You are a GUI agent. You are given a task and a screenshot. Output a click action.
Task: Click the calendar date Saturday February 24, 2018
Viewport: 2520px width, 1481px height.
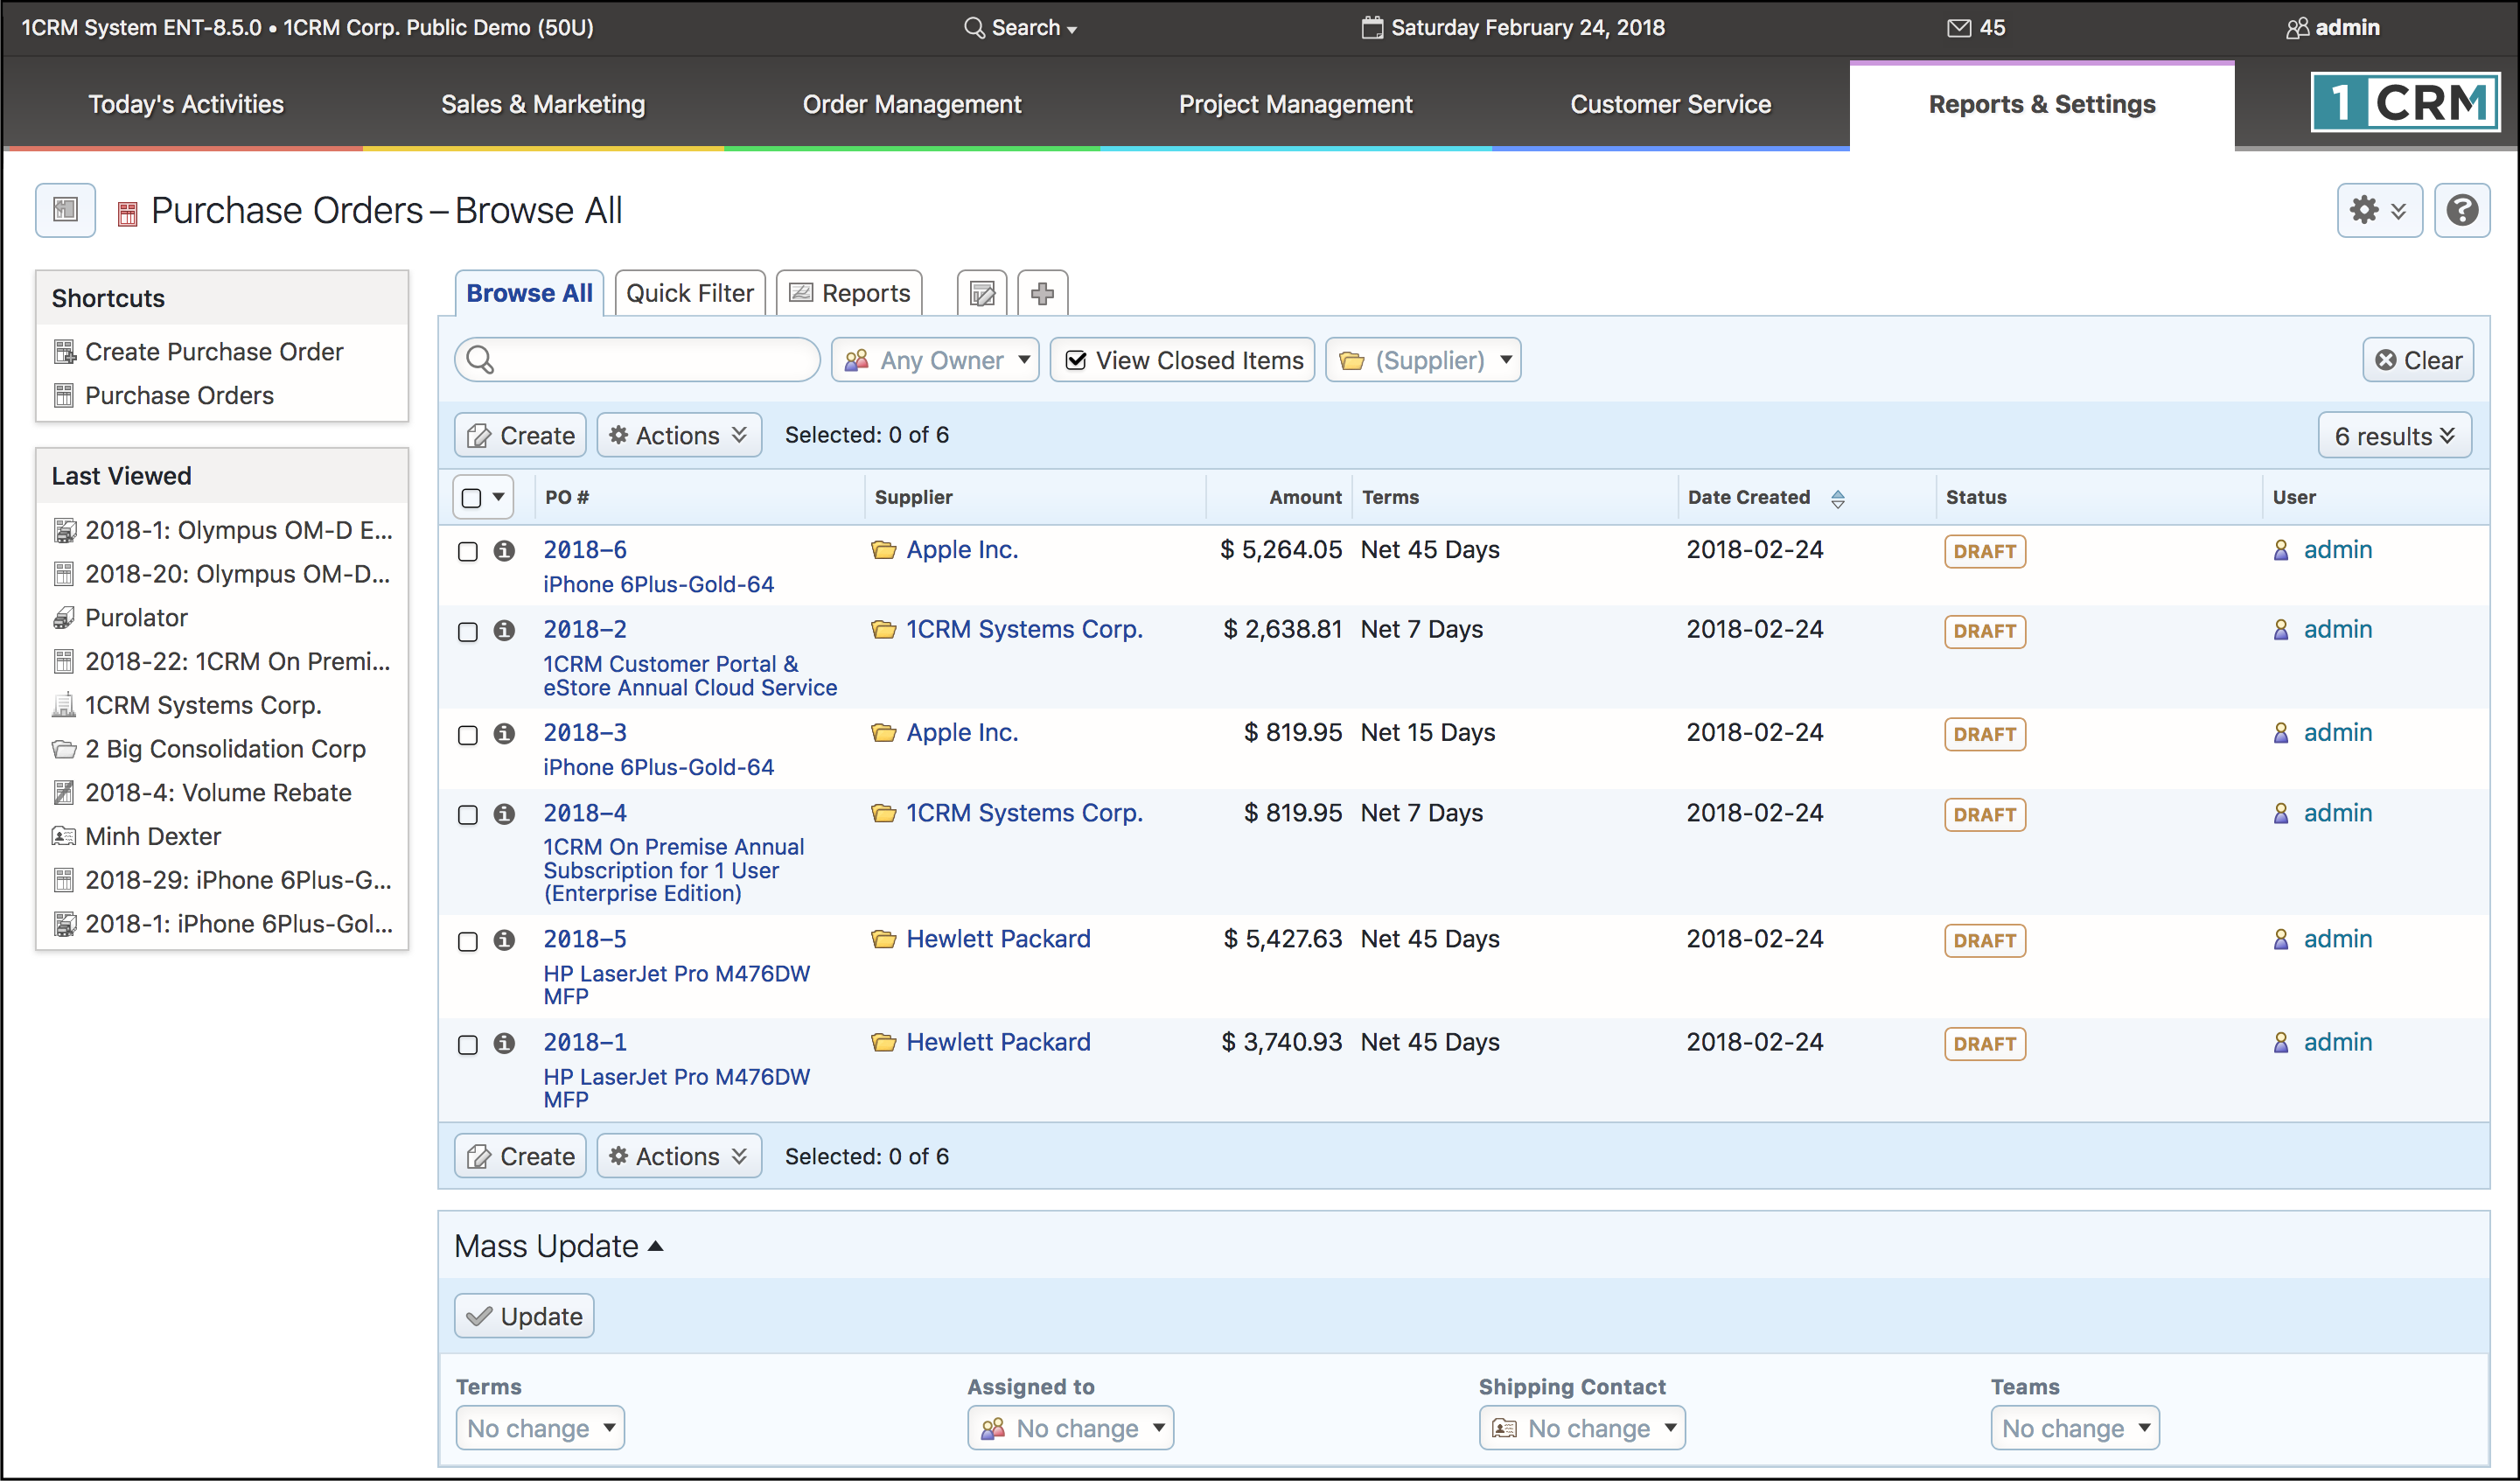click(1512, 27)
